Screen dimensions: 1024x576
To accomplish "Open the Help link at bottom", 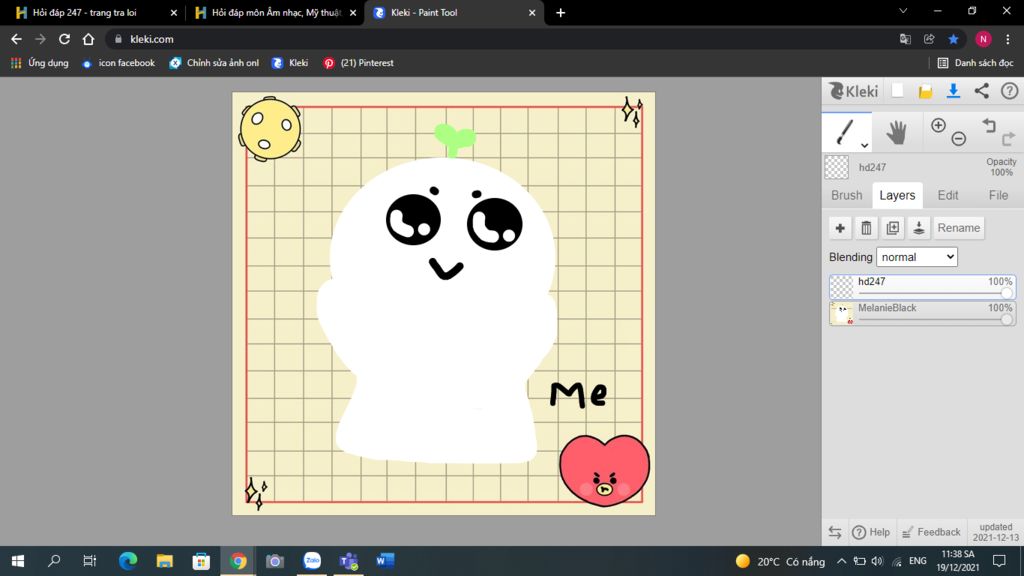I will 871,532.
